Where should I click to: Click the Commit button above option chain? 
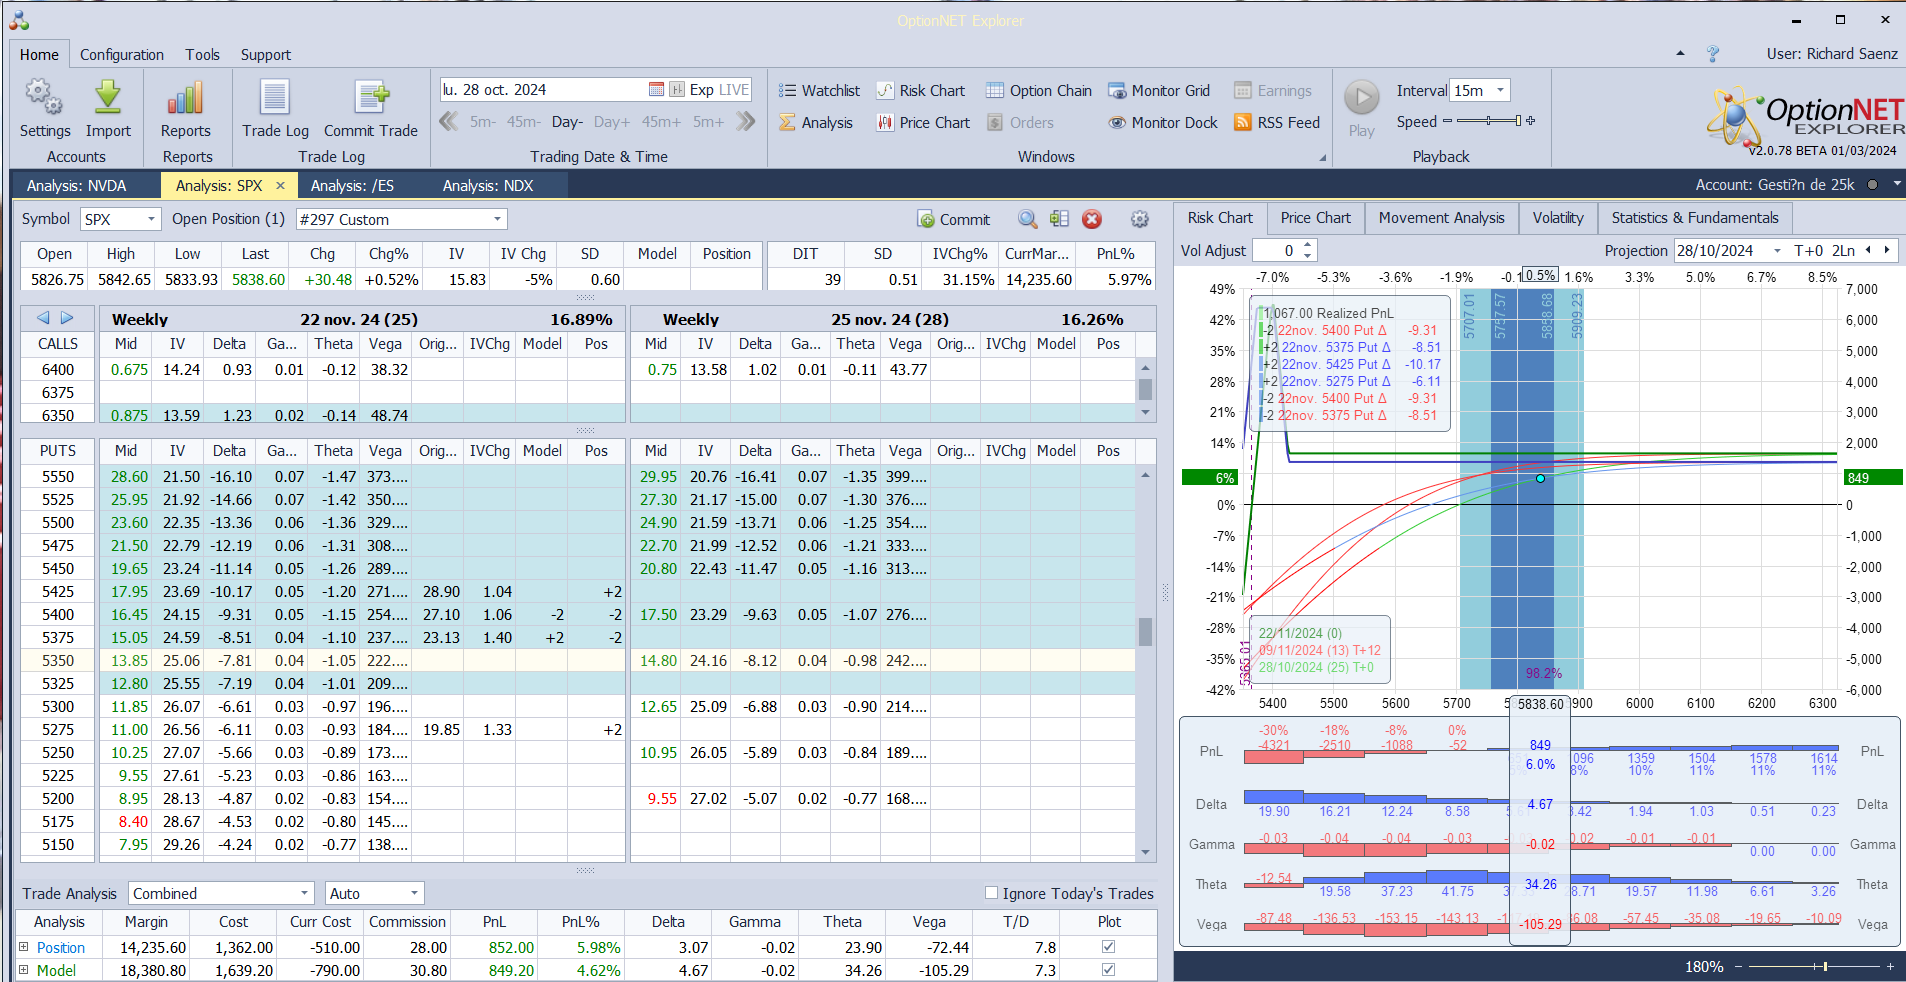click(953, 219)
